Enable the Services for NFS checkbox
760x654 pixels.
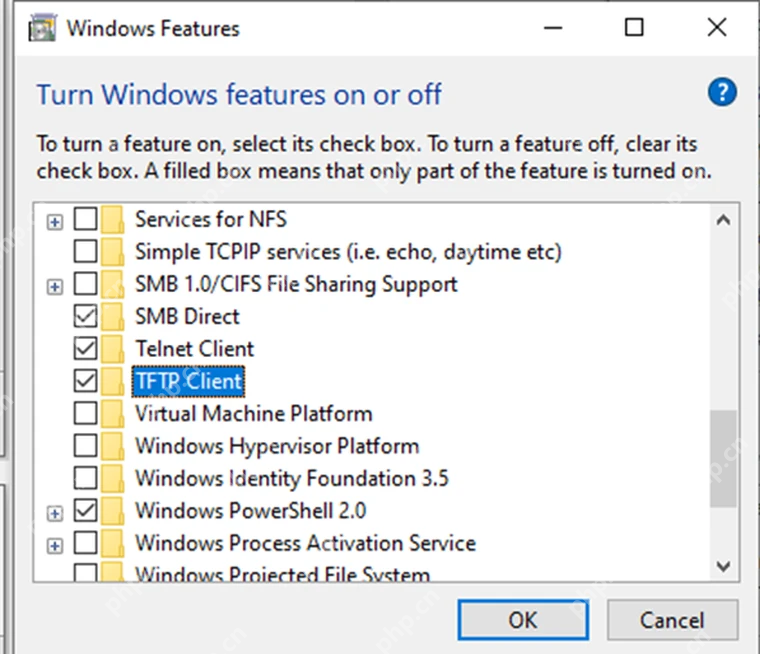click(x=85, y=219)
